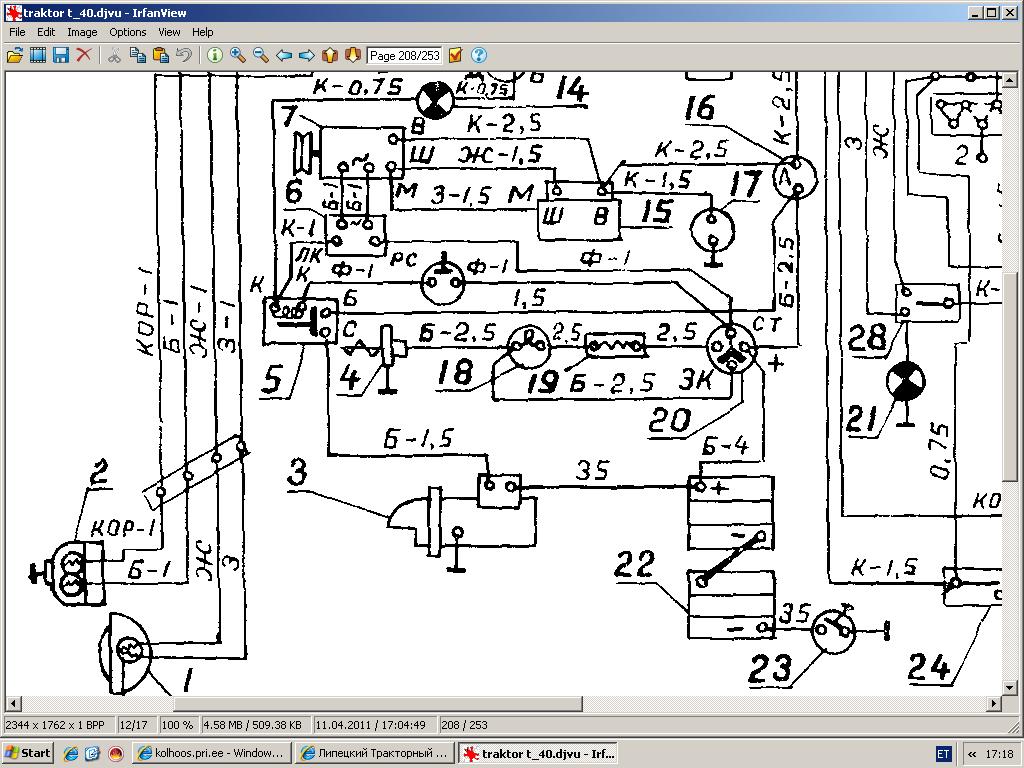This screenshot has height=768, width=1024.
Task: Jump to next page using down arrow icon
Action: click(x=353, y=55)
